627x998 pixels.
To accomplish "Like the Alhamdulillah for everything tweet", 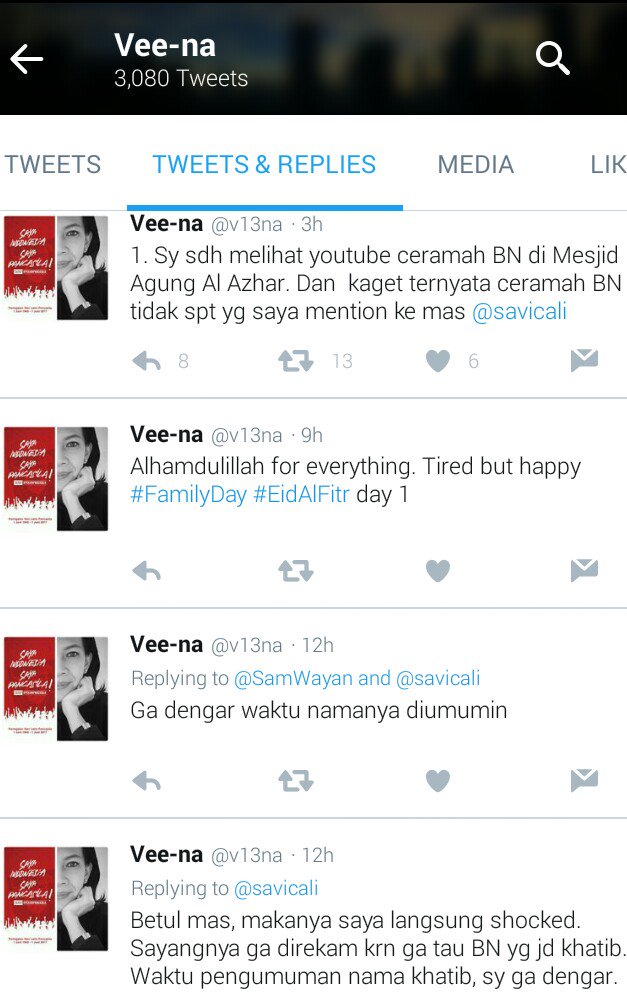I will click(x=438, y=571).
